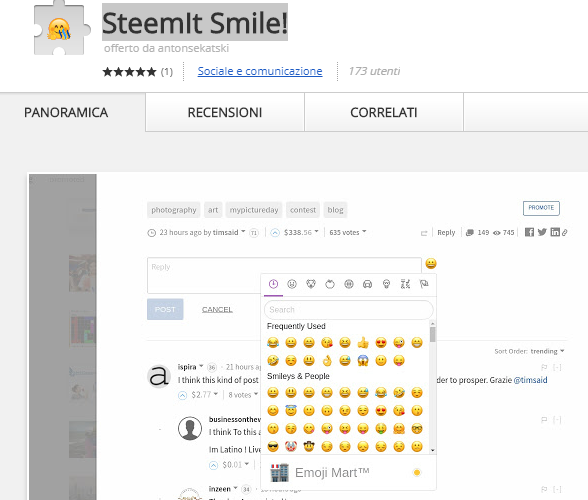Pick the hugging face emoji
588x500 pixels.
coord(399,428)
